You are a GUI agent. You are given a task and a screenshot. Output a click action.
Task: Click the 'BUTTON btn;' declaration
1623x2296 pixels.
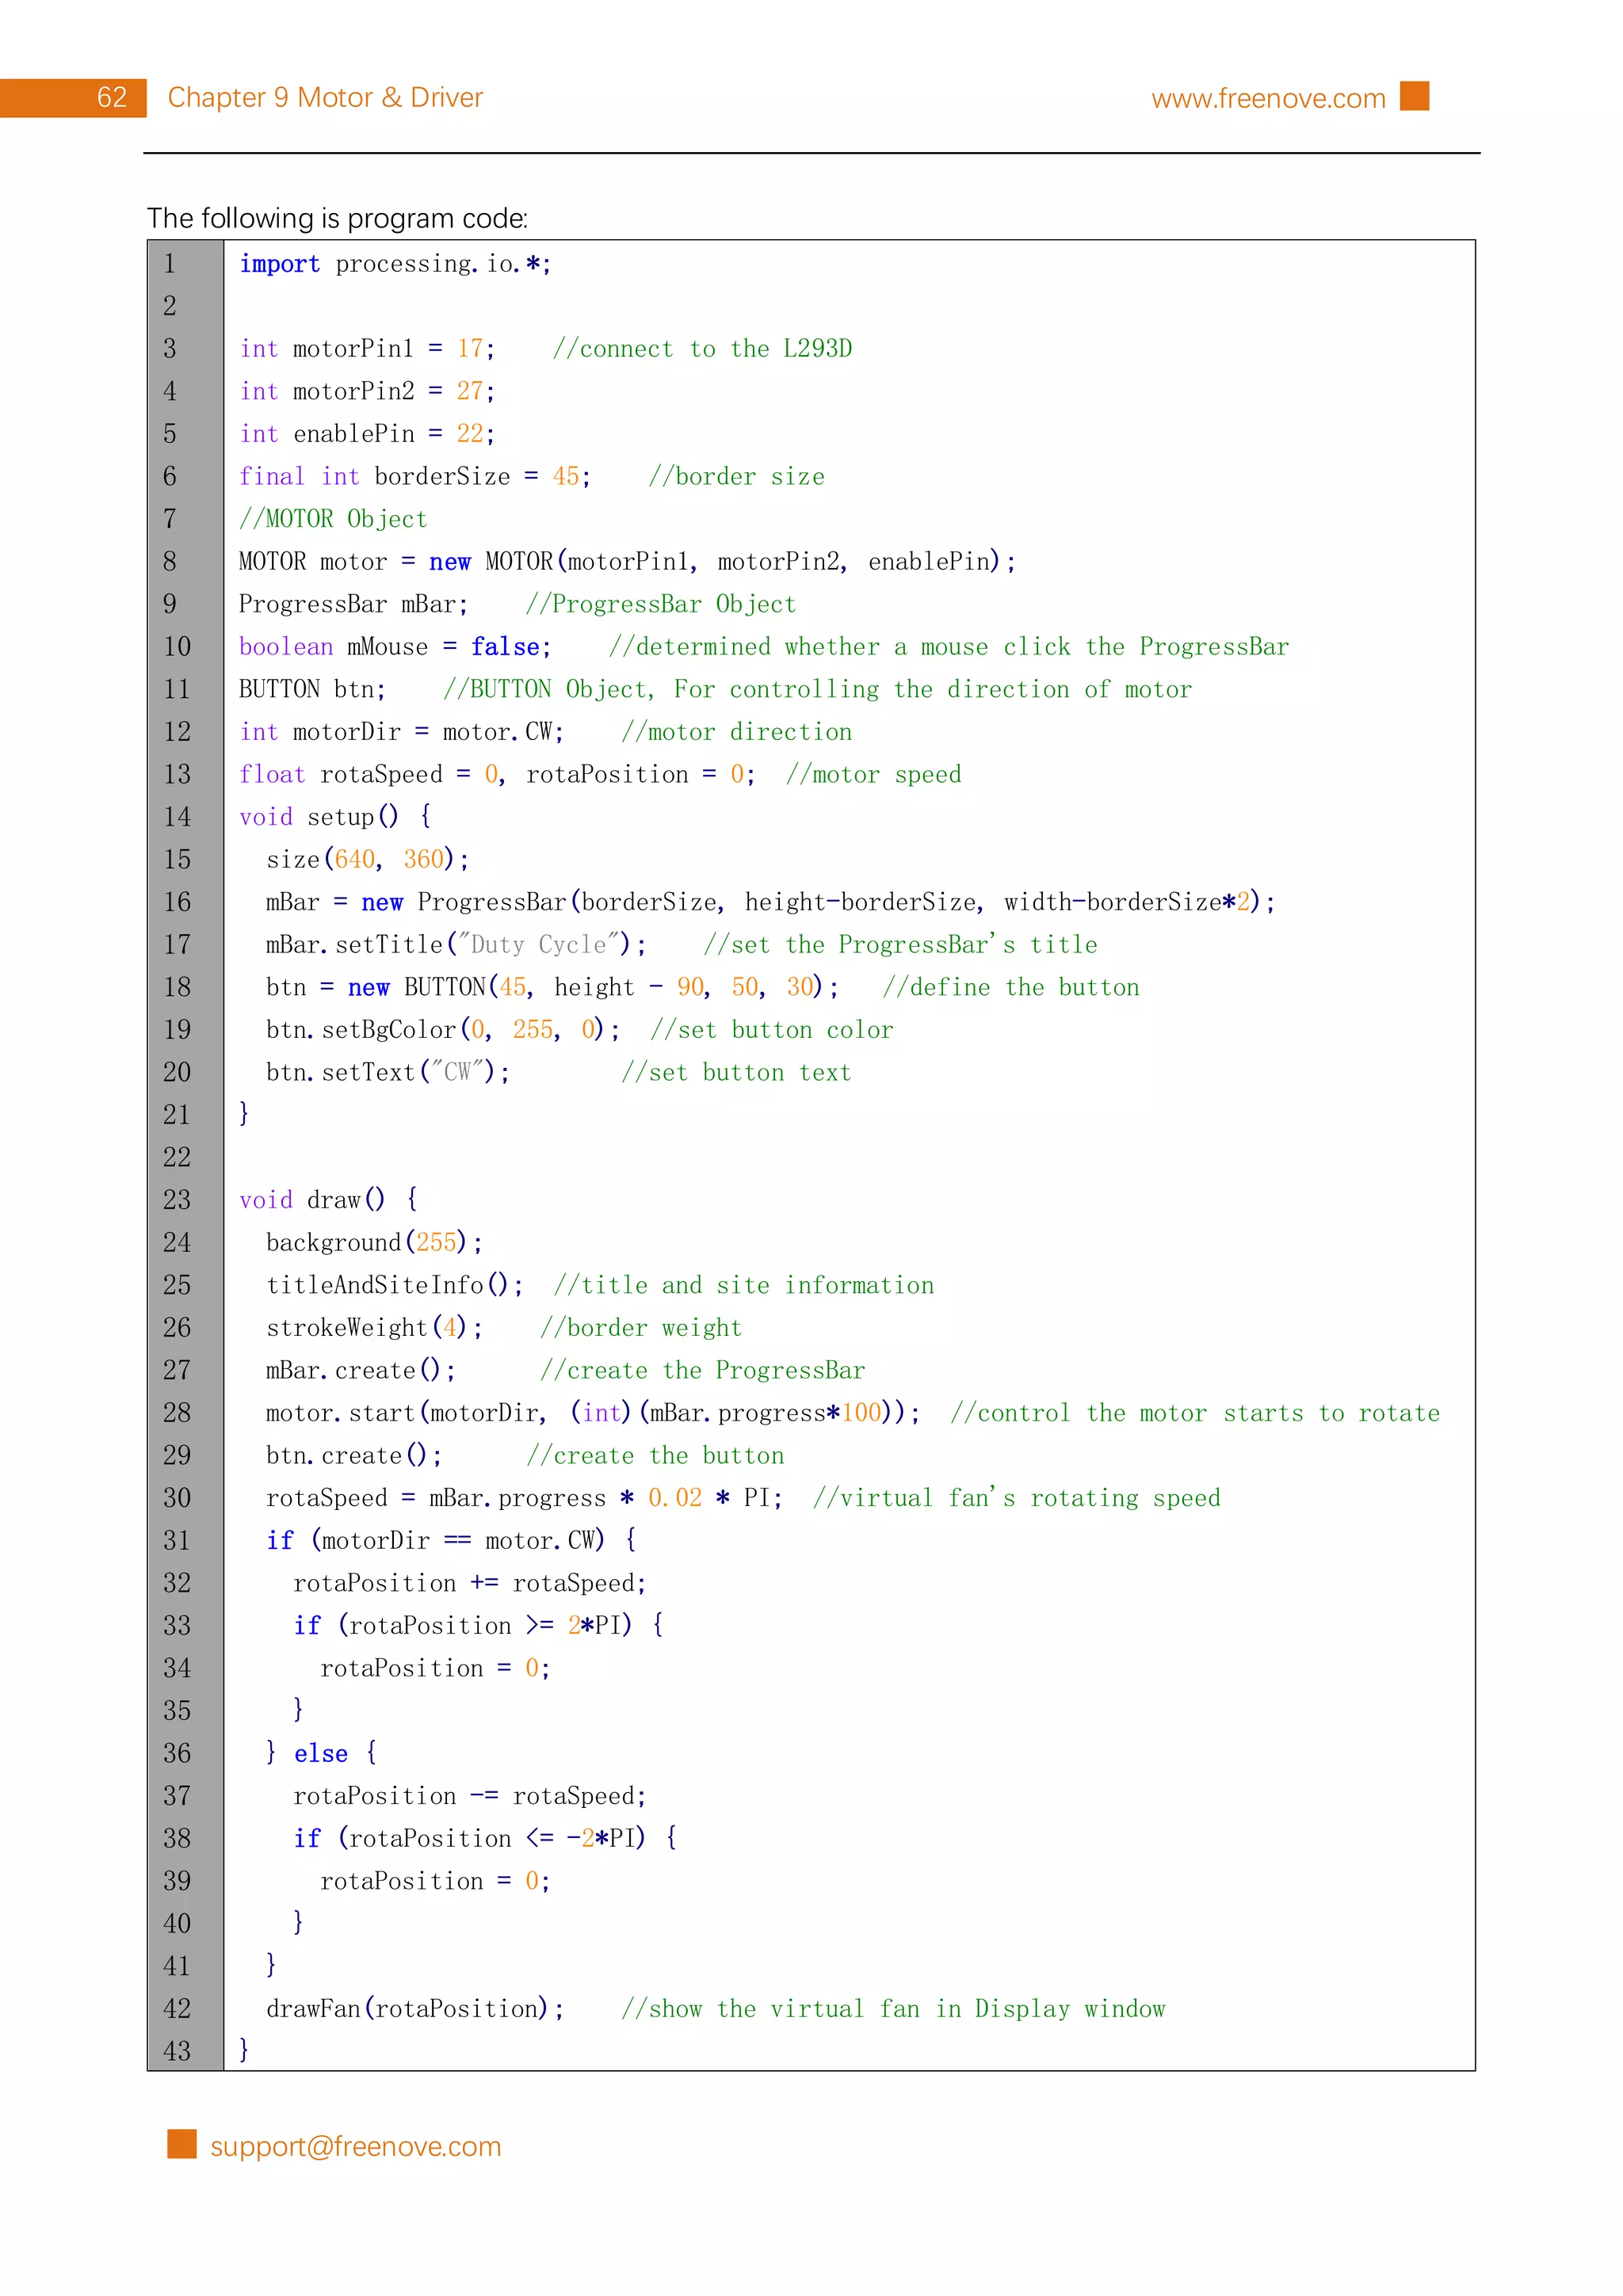tap(312, 689)
